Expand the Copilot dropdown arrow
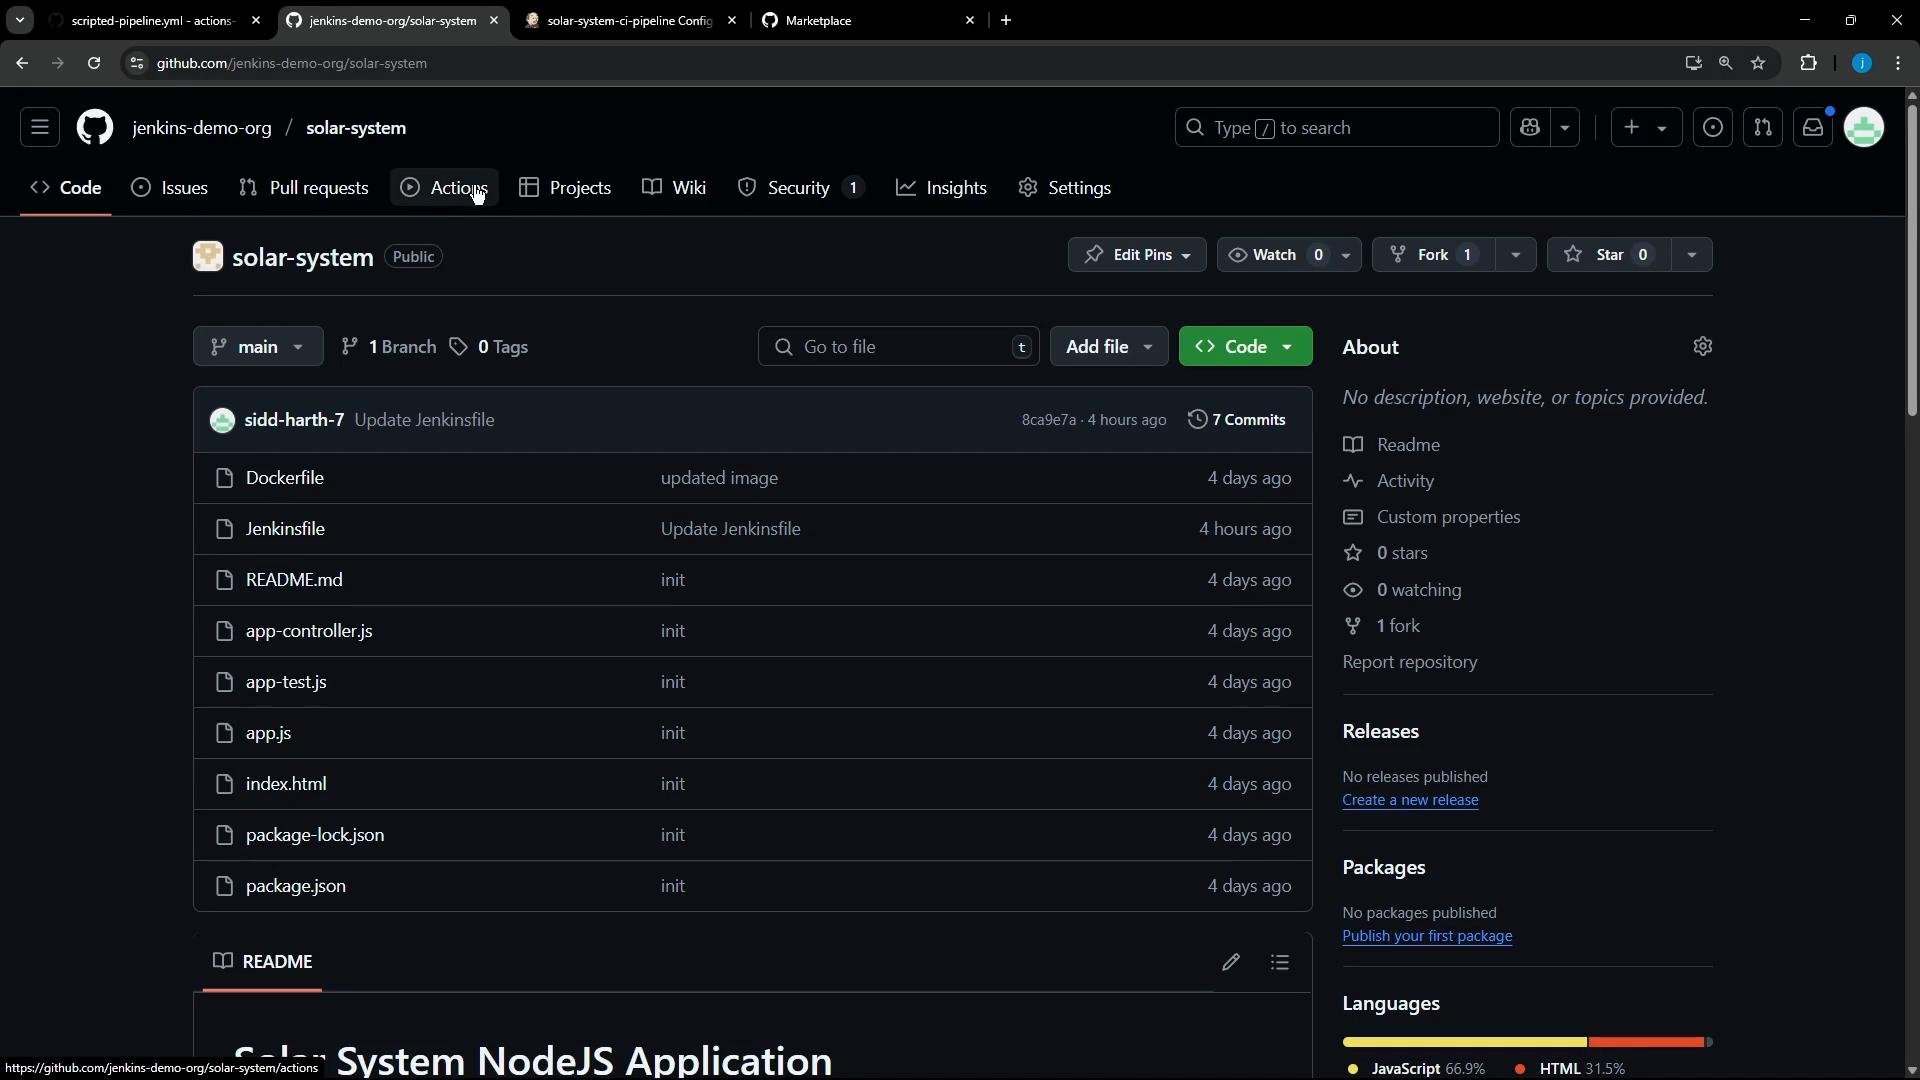1920x1080 pixels. [x=1565, y=127]
